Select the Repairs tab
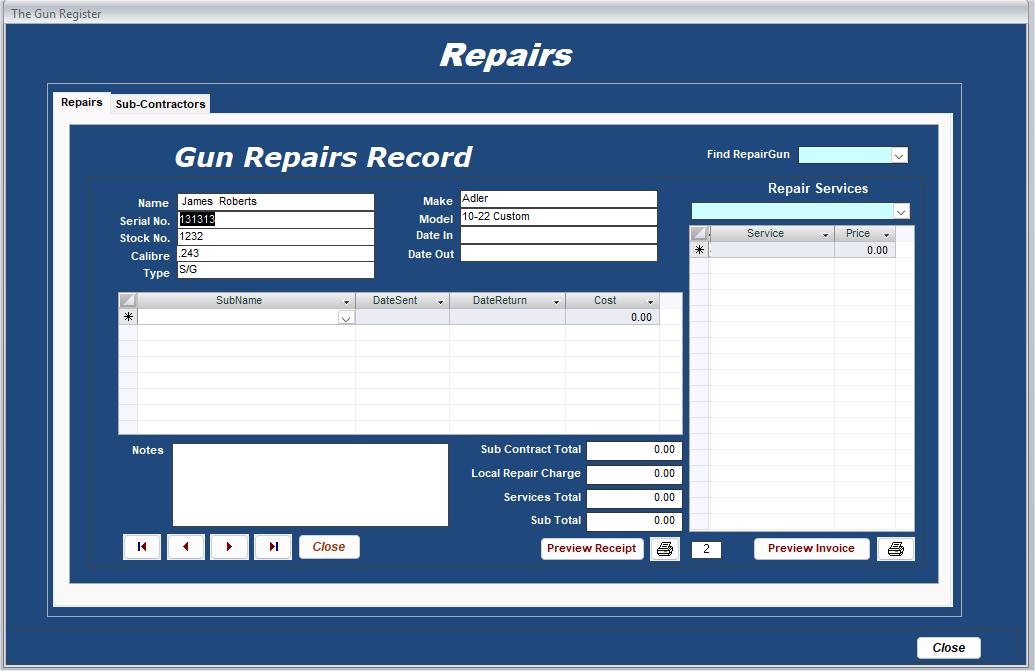Image resolution: width=1035 pixels, height=671 pixels. tap(81, 101)
